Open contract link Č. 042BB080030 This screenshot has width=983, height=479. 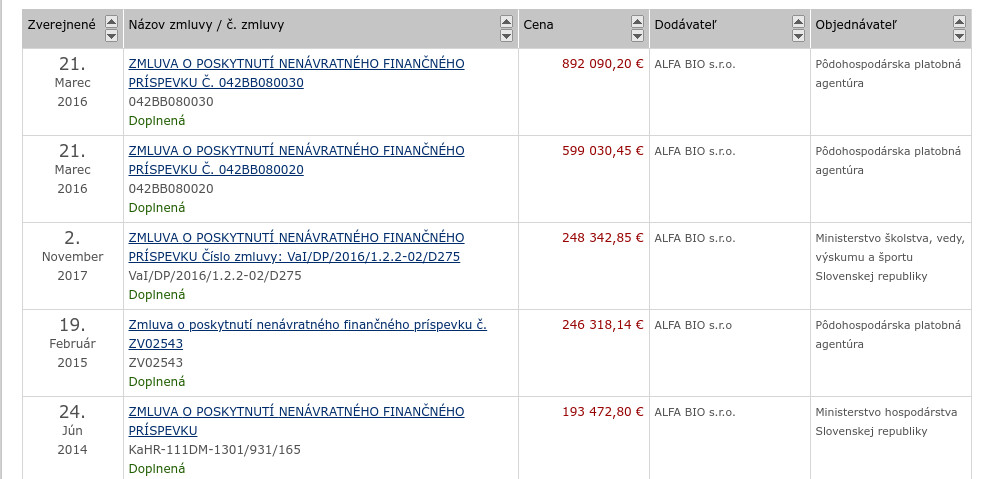click(296, 73)
